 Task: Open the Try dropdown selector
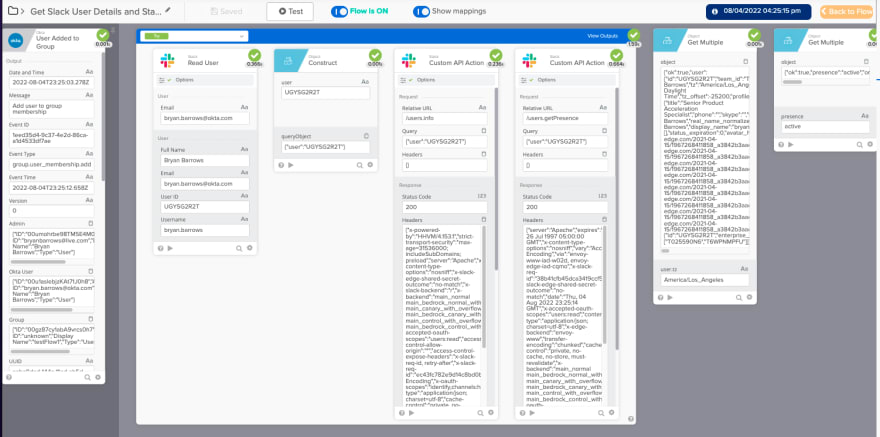click(x=194, y=36)
